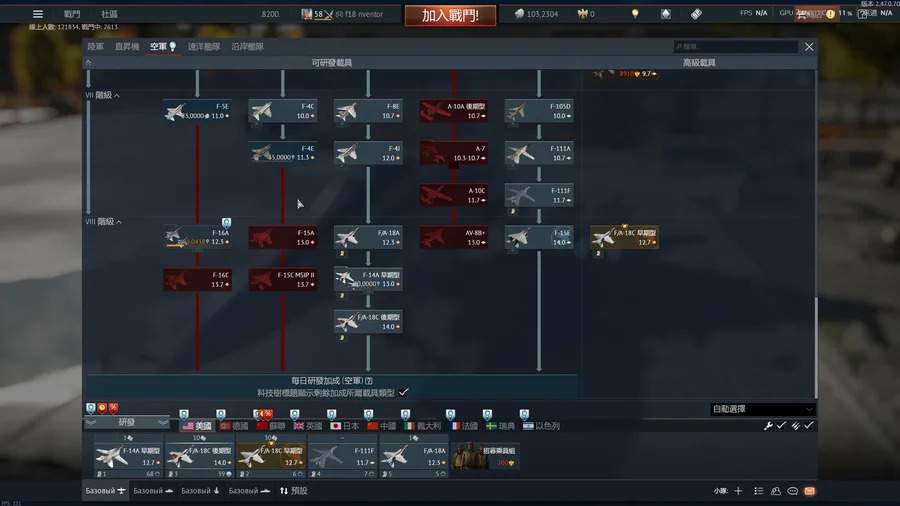
Task: Select the F-15E aircraft in tree
Action: [539, 237]
